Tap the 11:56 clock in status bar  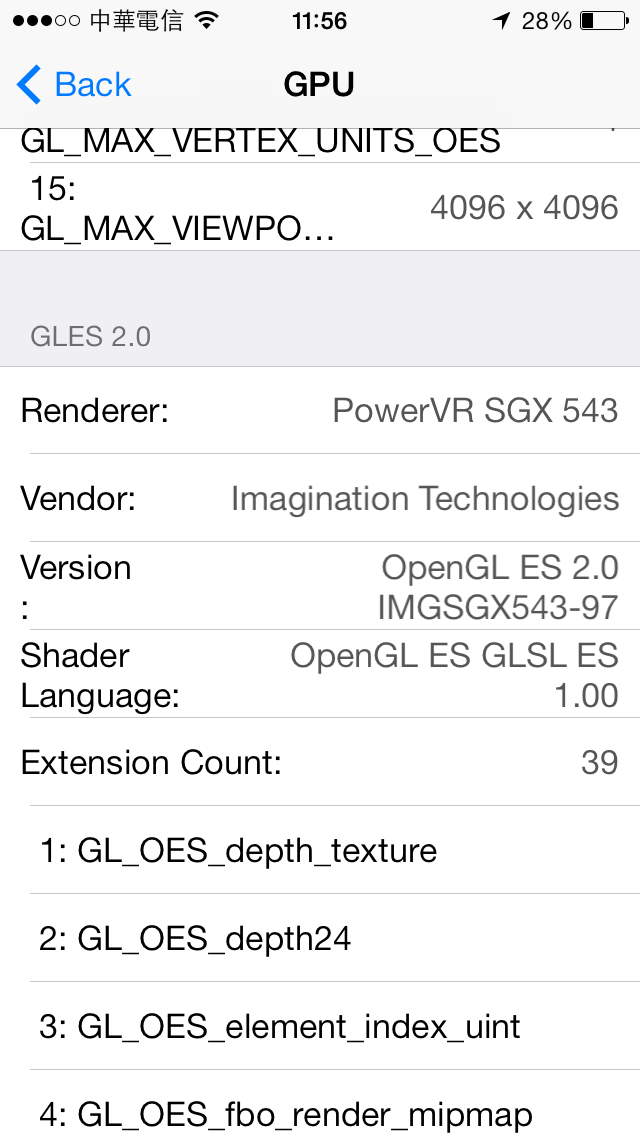(320, 21)
